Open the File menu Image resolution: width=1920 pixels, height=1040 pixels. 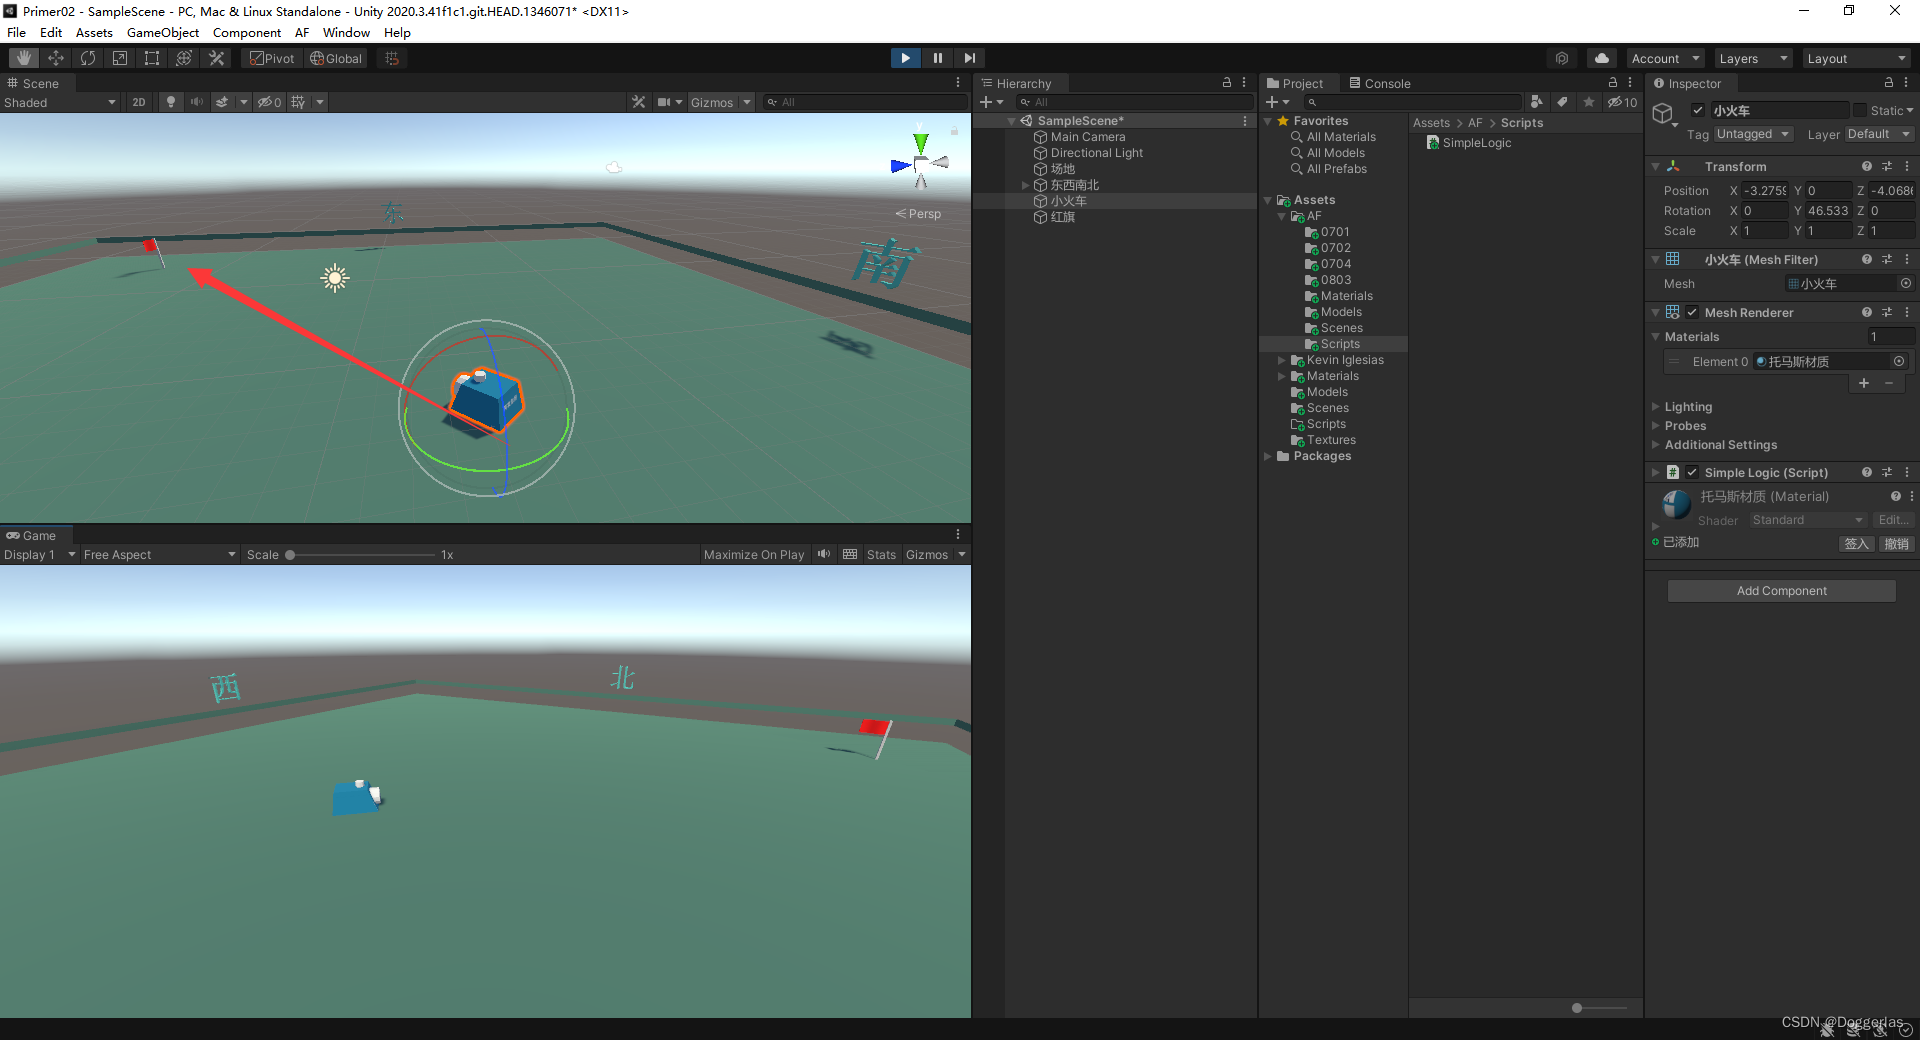pyautogui.click(x=17, y=32)
